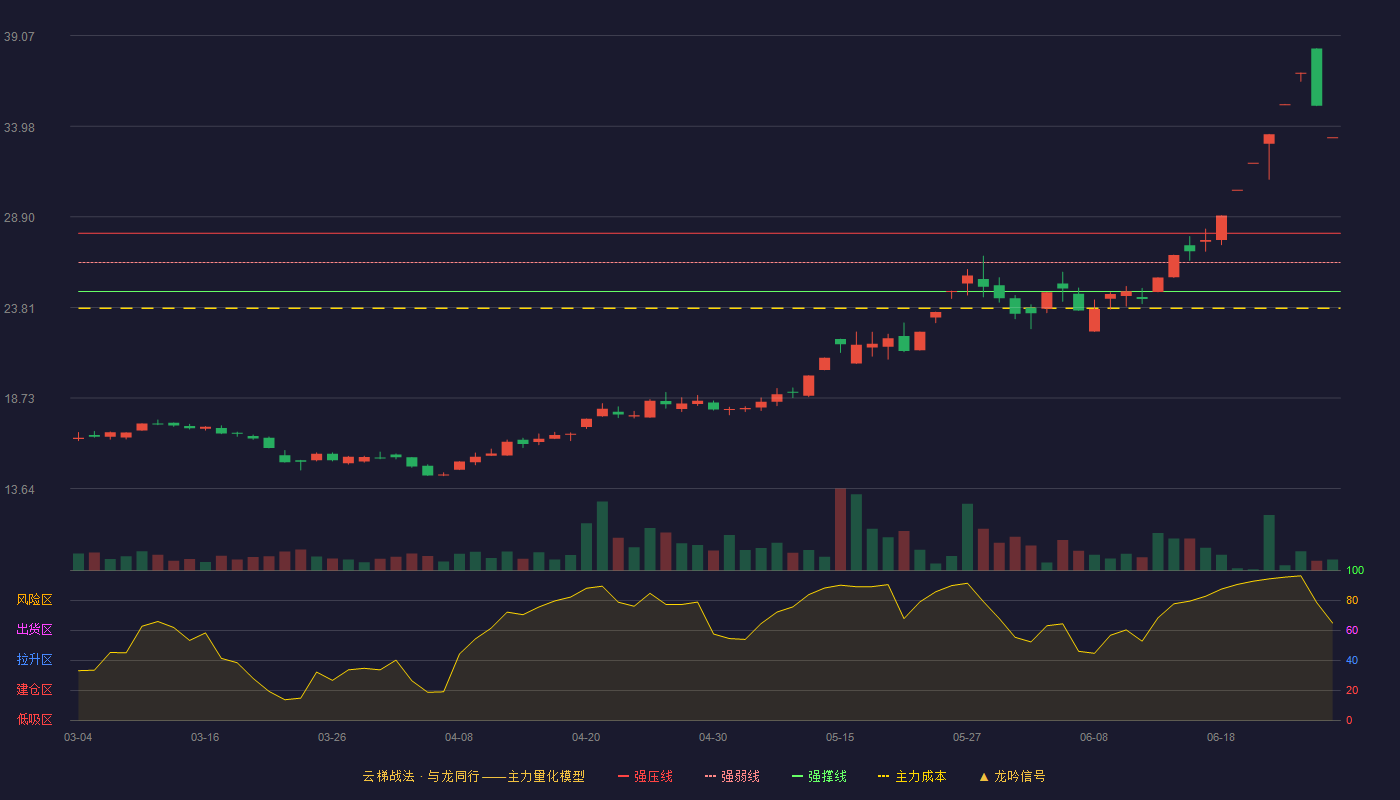Click the 06-18 date label
Viewport: 1400px width, 800px height.
tap(1221, 737)
